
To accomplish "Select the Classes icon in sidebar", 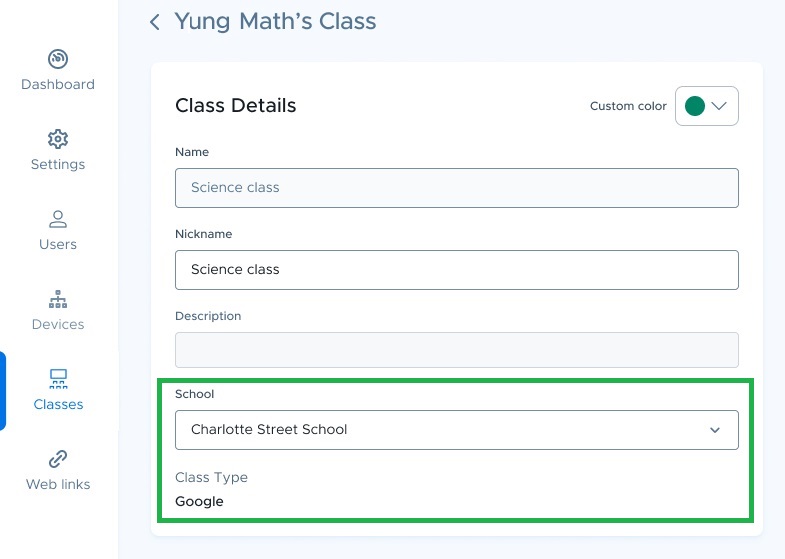I will 58,379.
